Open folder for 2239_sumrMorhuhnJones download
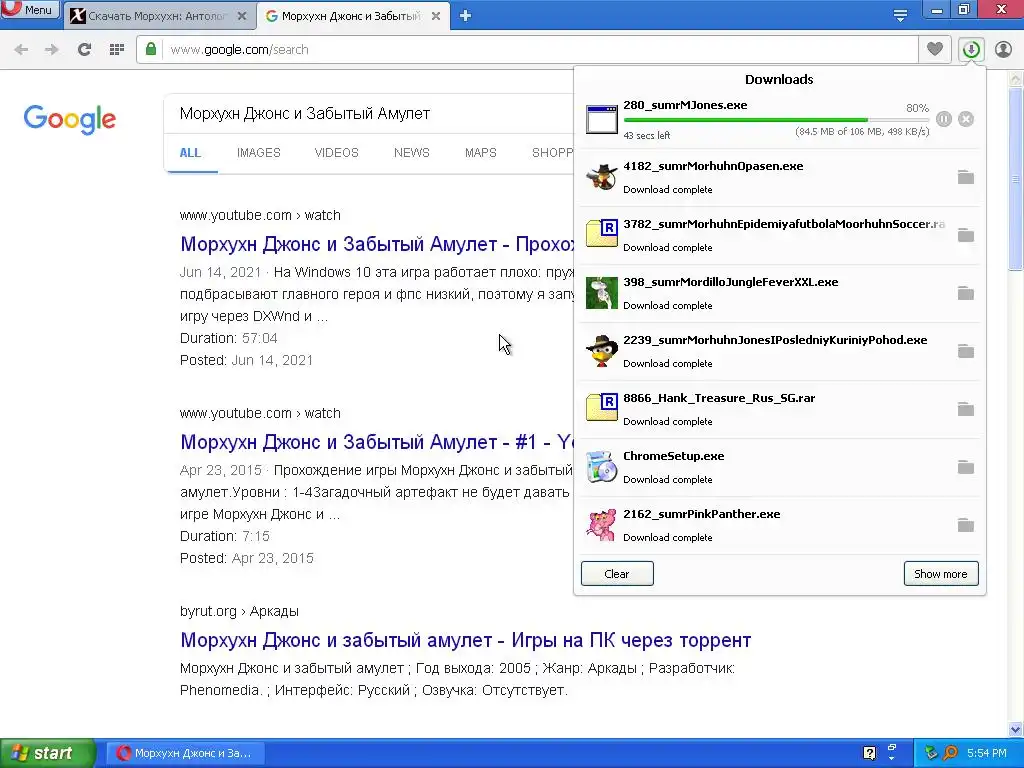1024x768 pixels. (966, 351)
